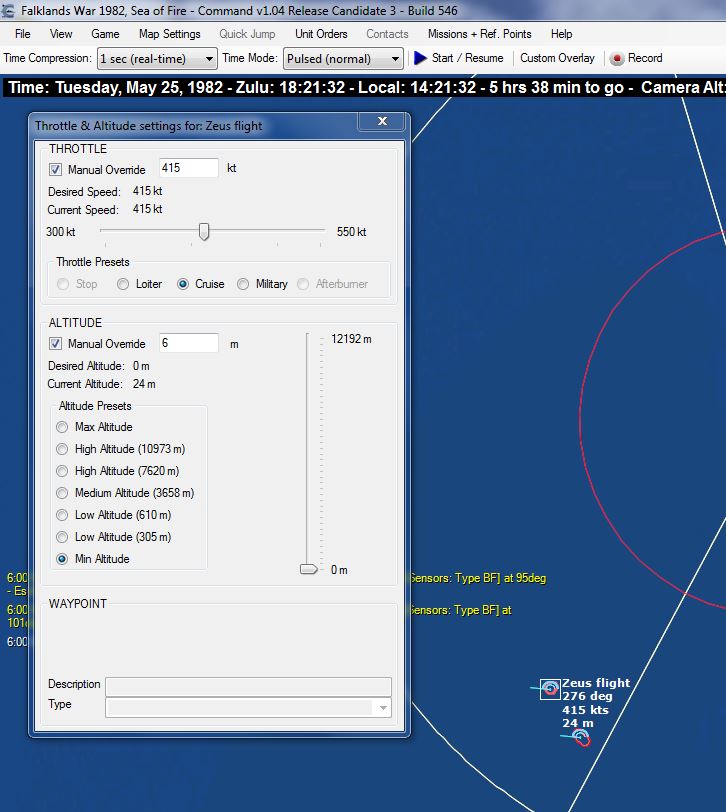Screen dimensions: 726x812
Task: Select the red circled aircraft contact below Zeus flight
Action: click(582, 737)
